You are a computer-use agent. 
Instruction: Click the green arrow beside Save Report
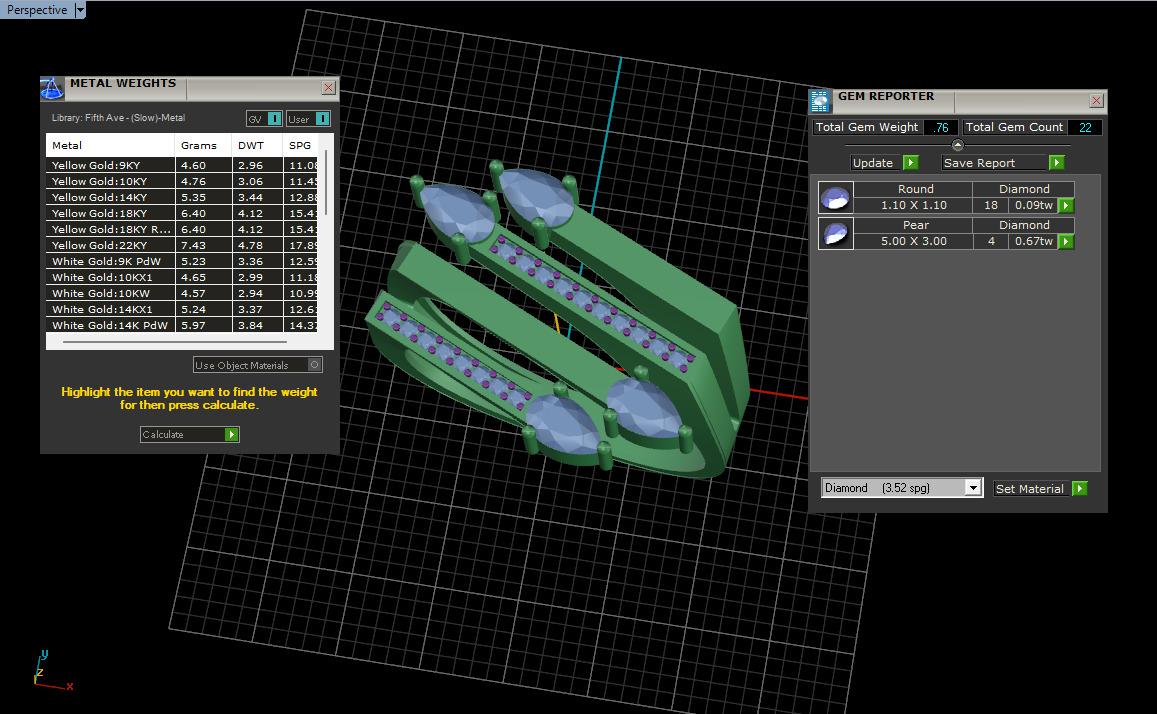point(1057,163)
